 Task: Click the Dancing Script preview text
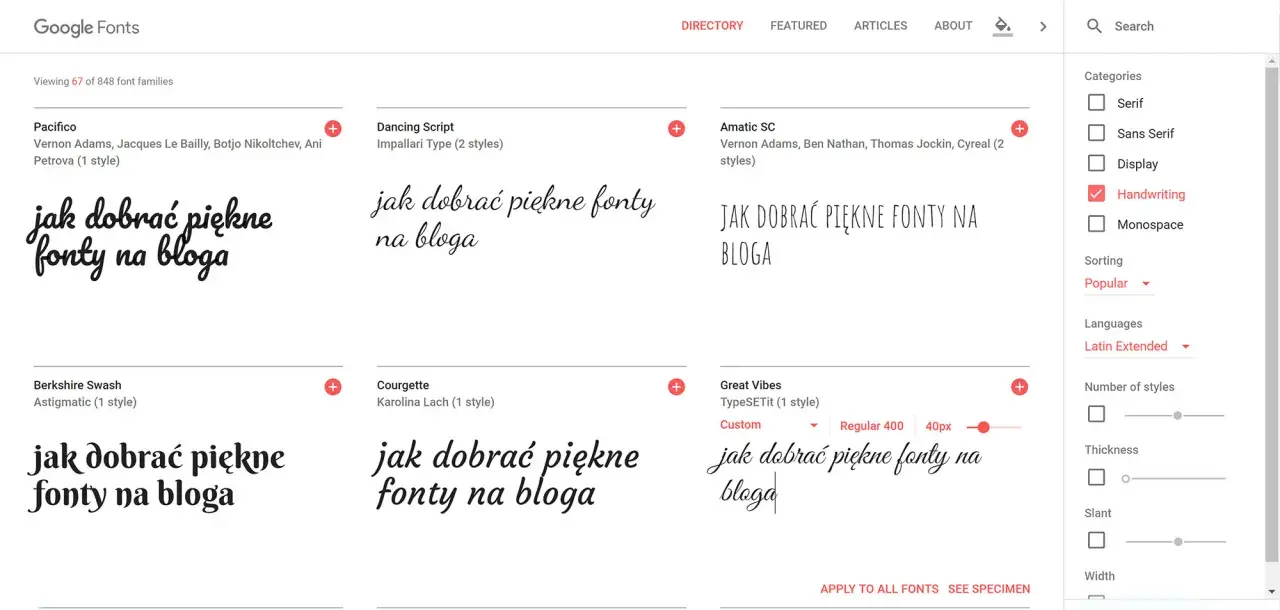513,219
